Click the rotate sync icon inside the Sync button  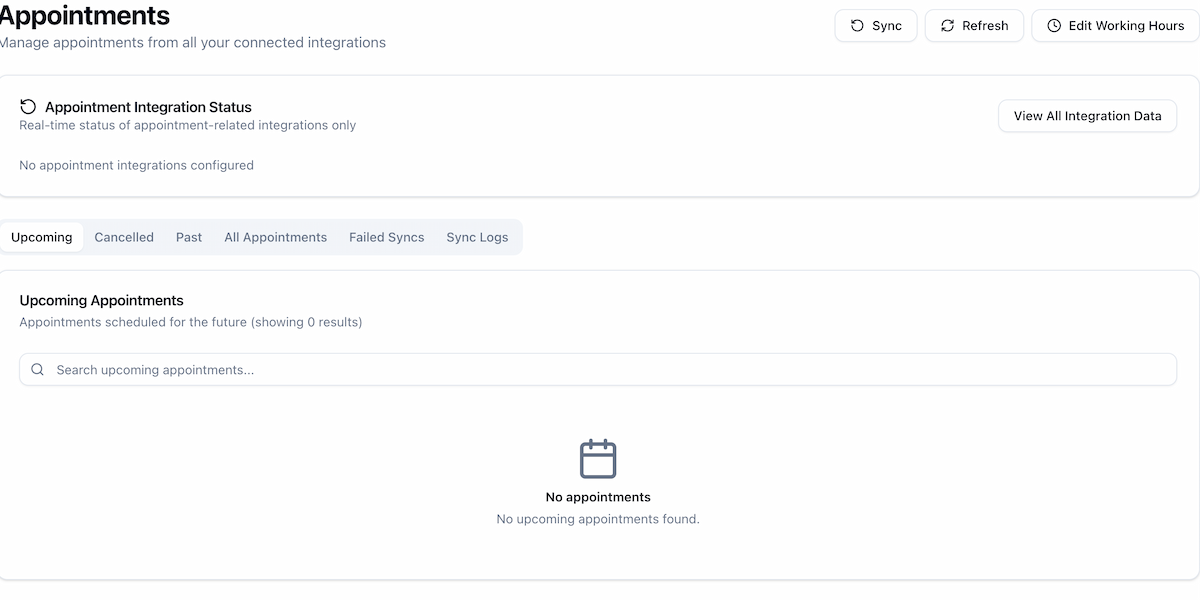pyautogui.click(x=856, y=25)
